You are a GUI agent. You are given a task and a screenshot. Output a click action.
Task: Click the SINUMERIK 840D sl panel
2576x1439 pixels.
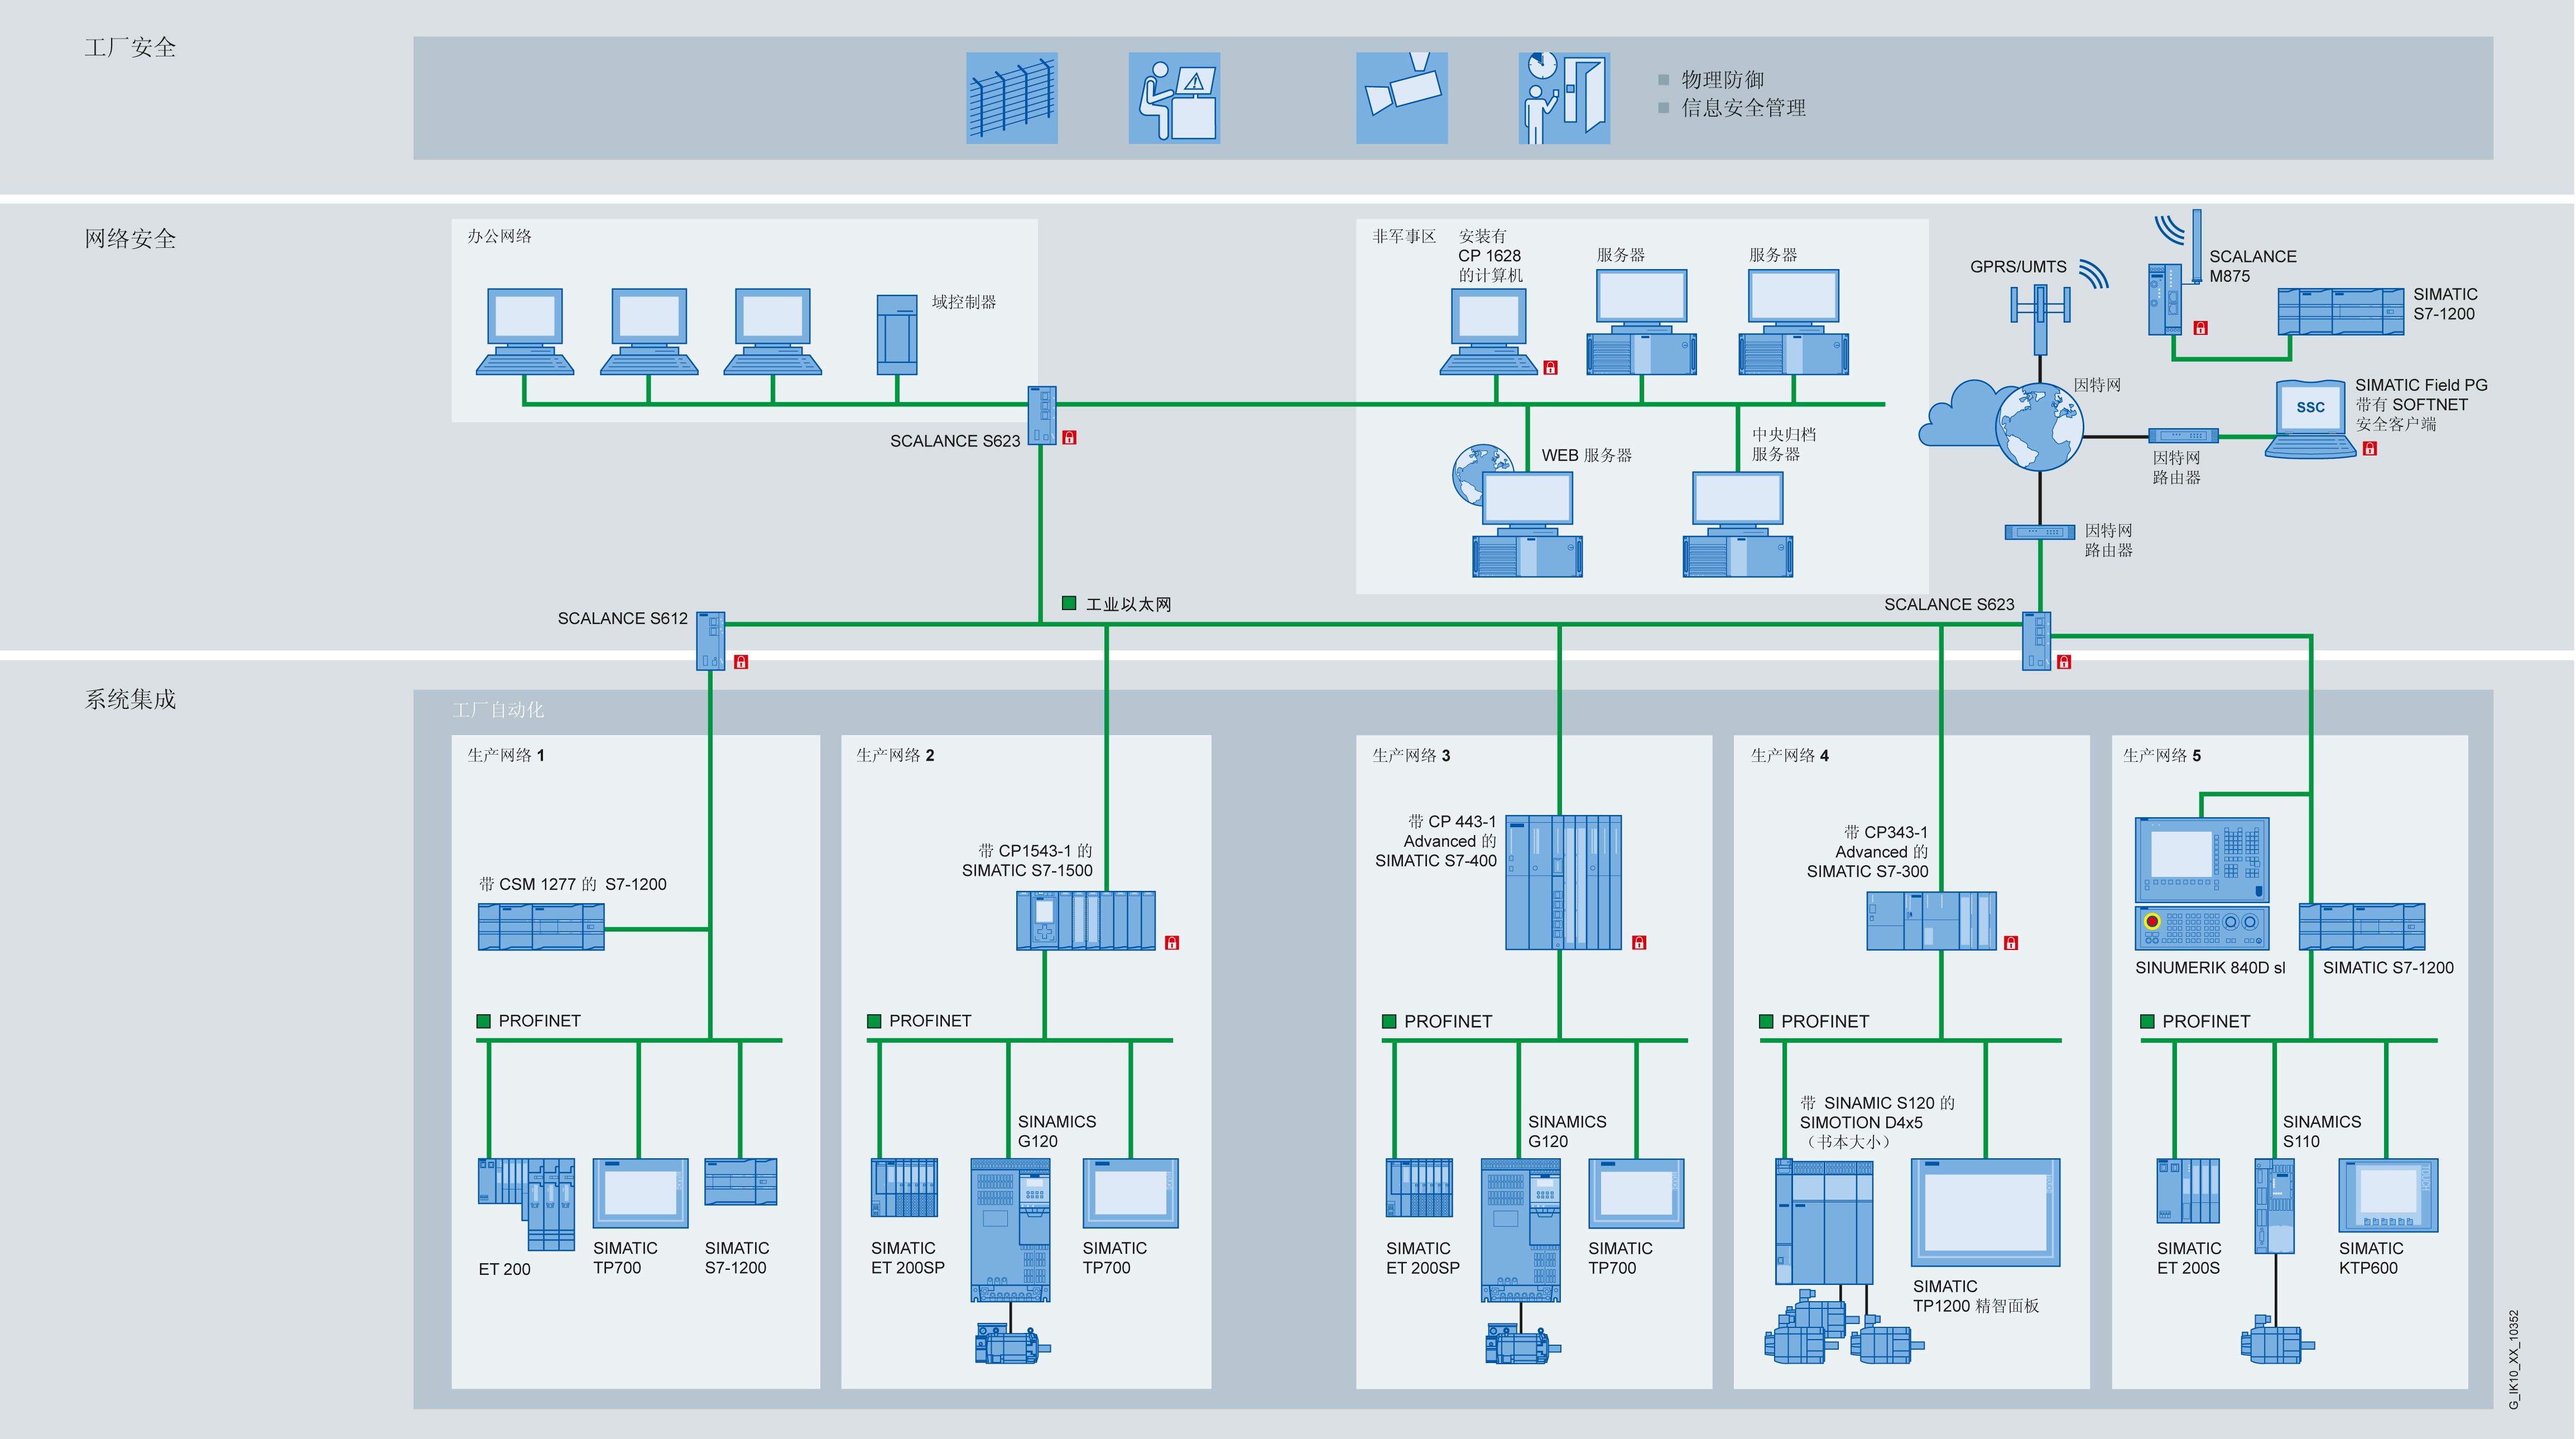2201,883
